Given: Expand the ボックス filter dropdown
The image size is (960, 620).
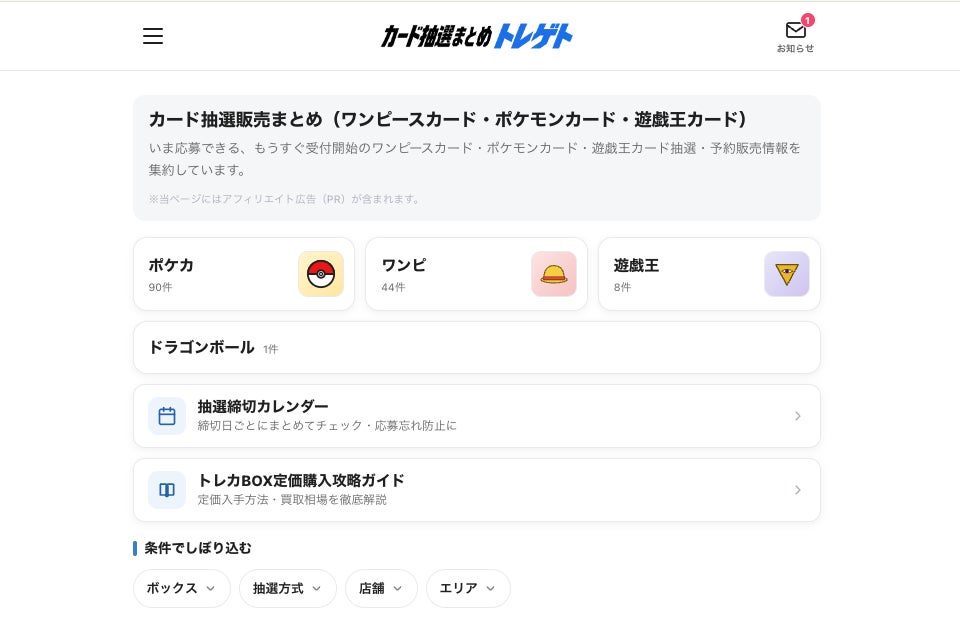Looking at the screenshot, I should point(182,588).
